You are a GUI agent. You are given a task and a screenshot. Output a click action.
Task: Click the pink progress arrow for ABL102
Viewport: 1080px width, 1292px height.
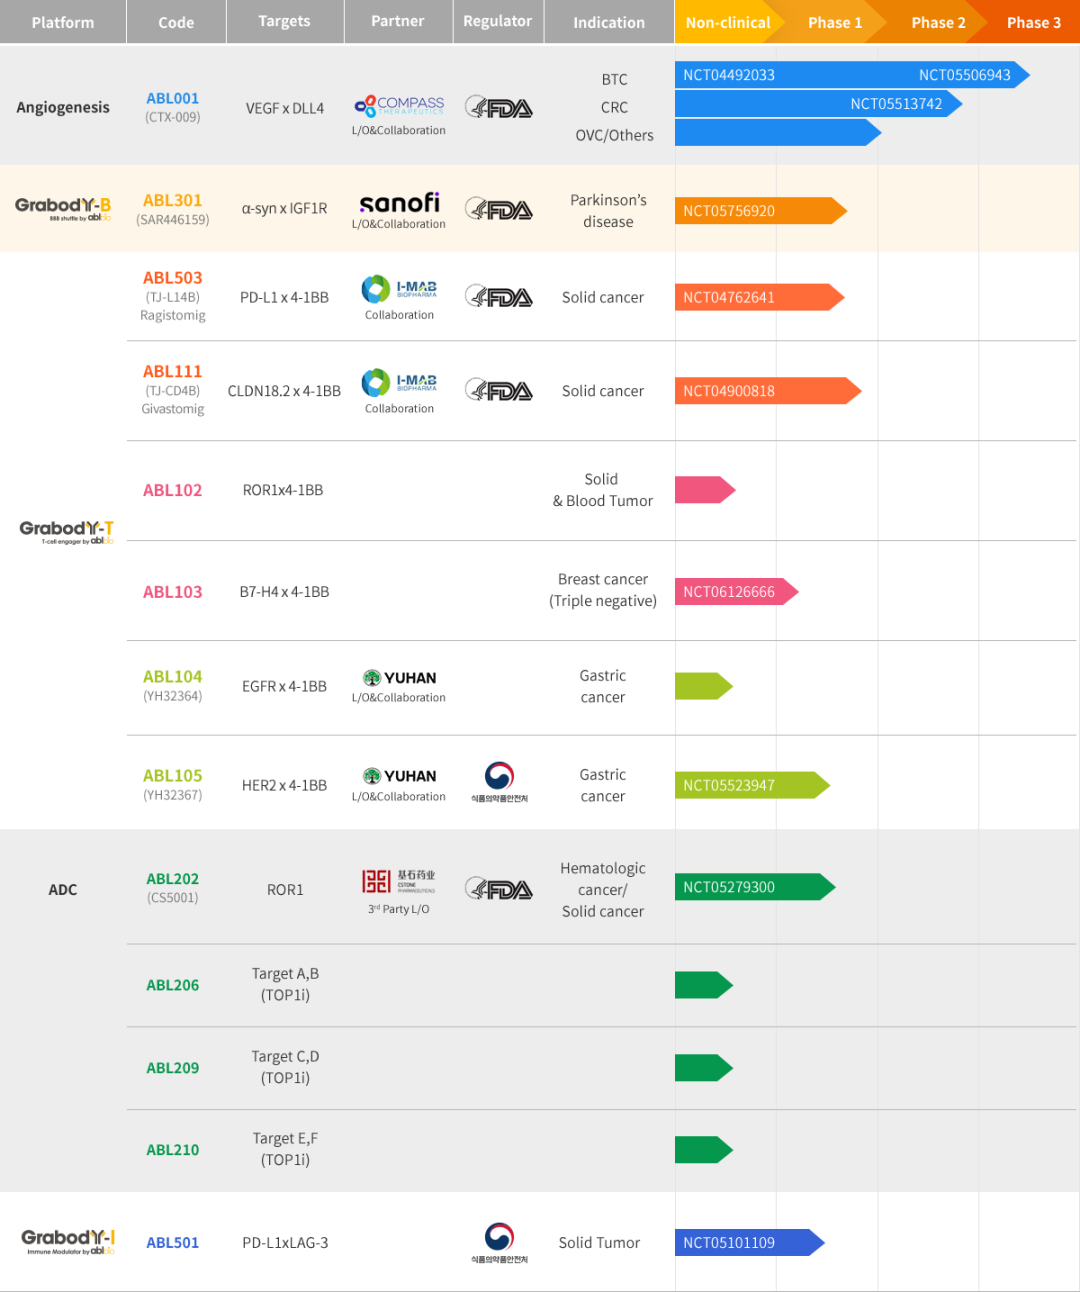pyautogui.click(x=705, y=490)
